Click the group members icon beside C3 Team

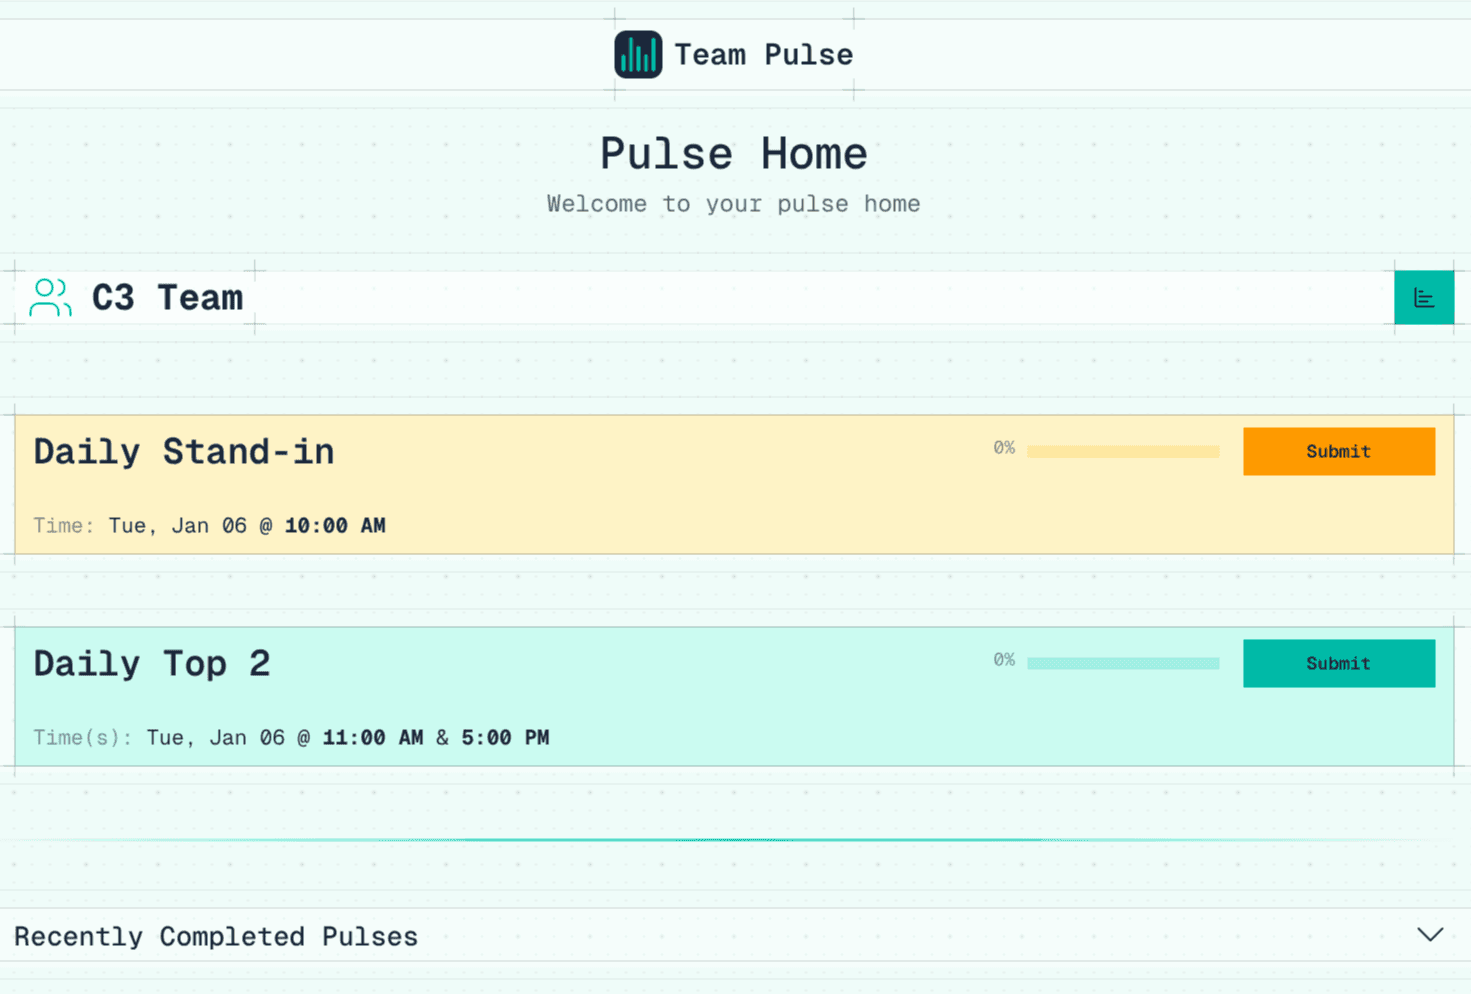pyautogui.click(x=49, y=297)
